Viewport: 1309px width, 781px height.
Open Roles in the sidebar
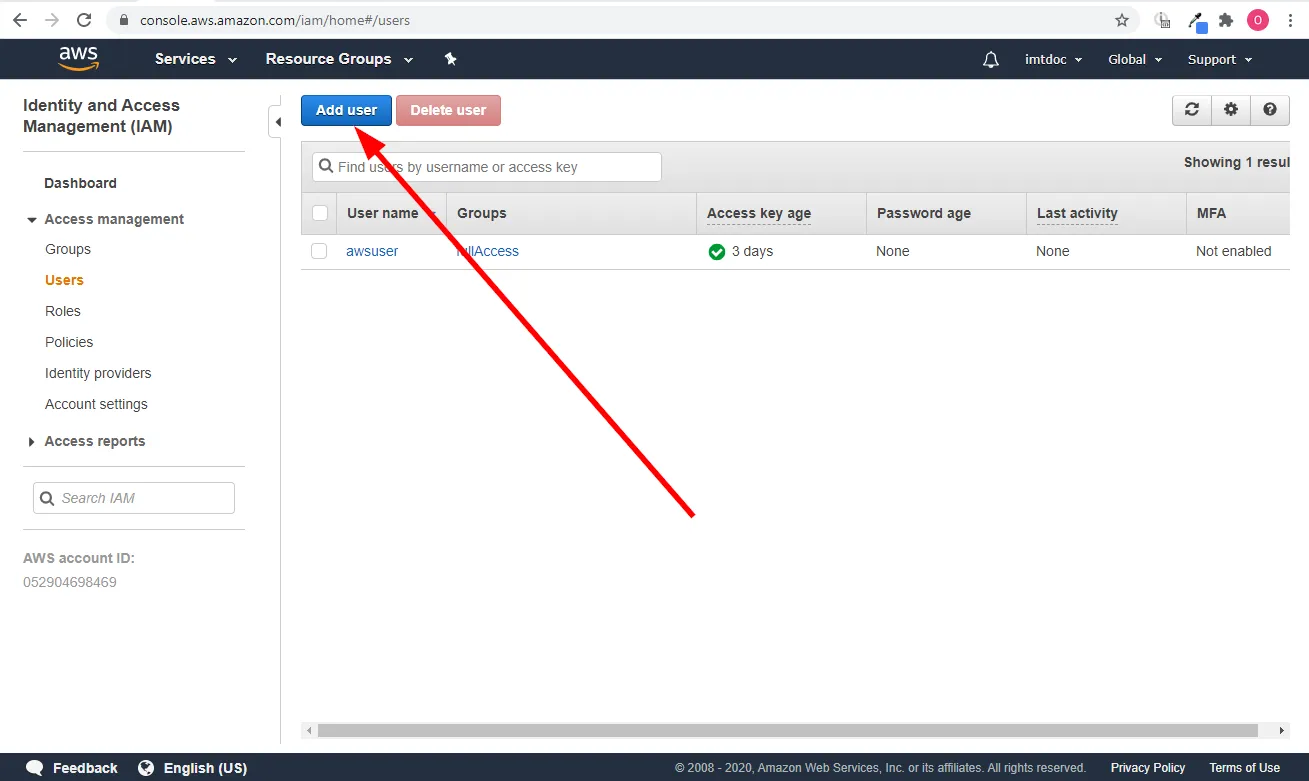[63, 311]
